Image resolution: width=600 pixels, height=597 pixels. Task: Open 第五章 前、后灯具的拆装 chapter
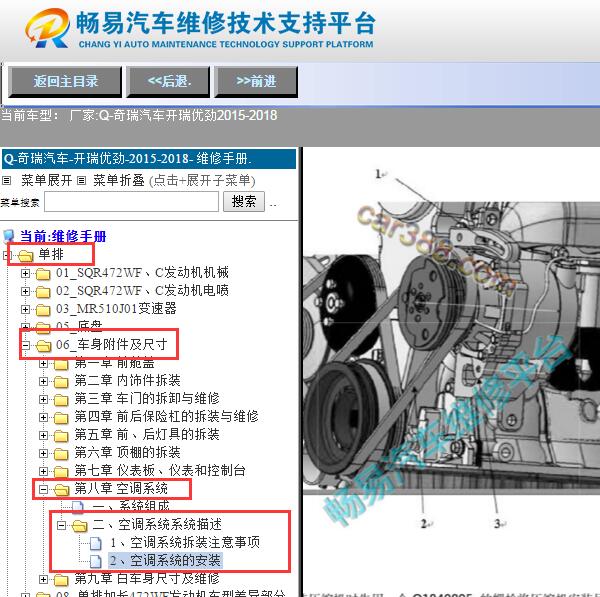coord(147,434)
